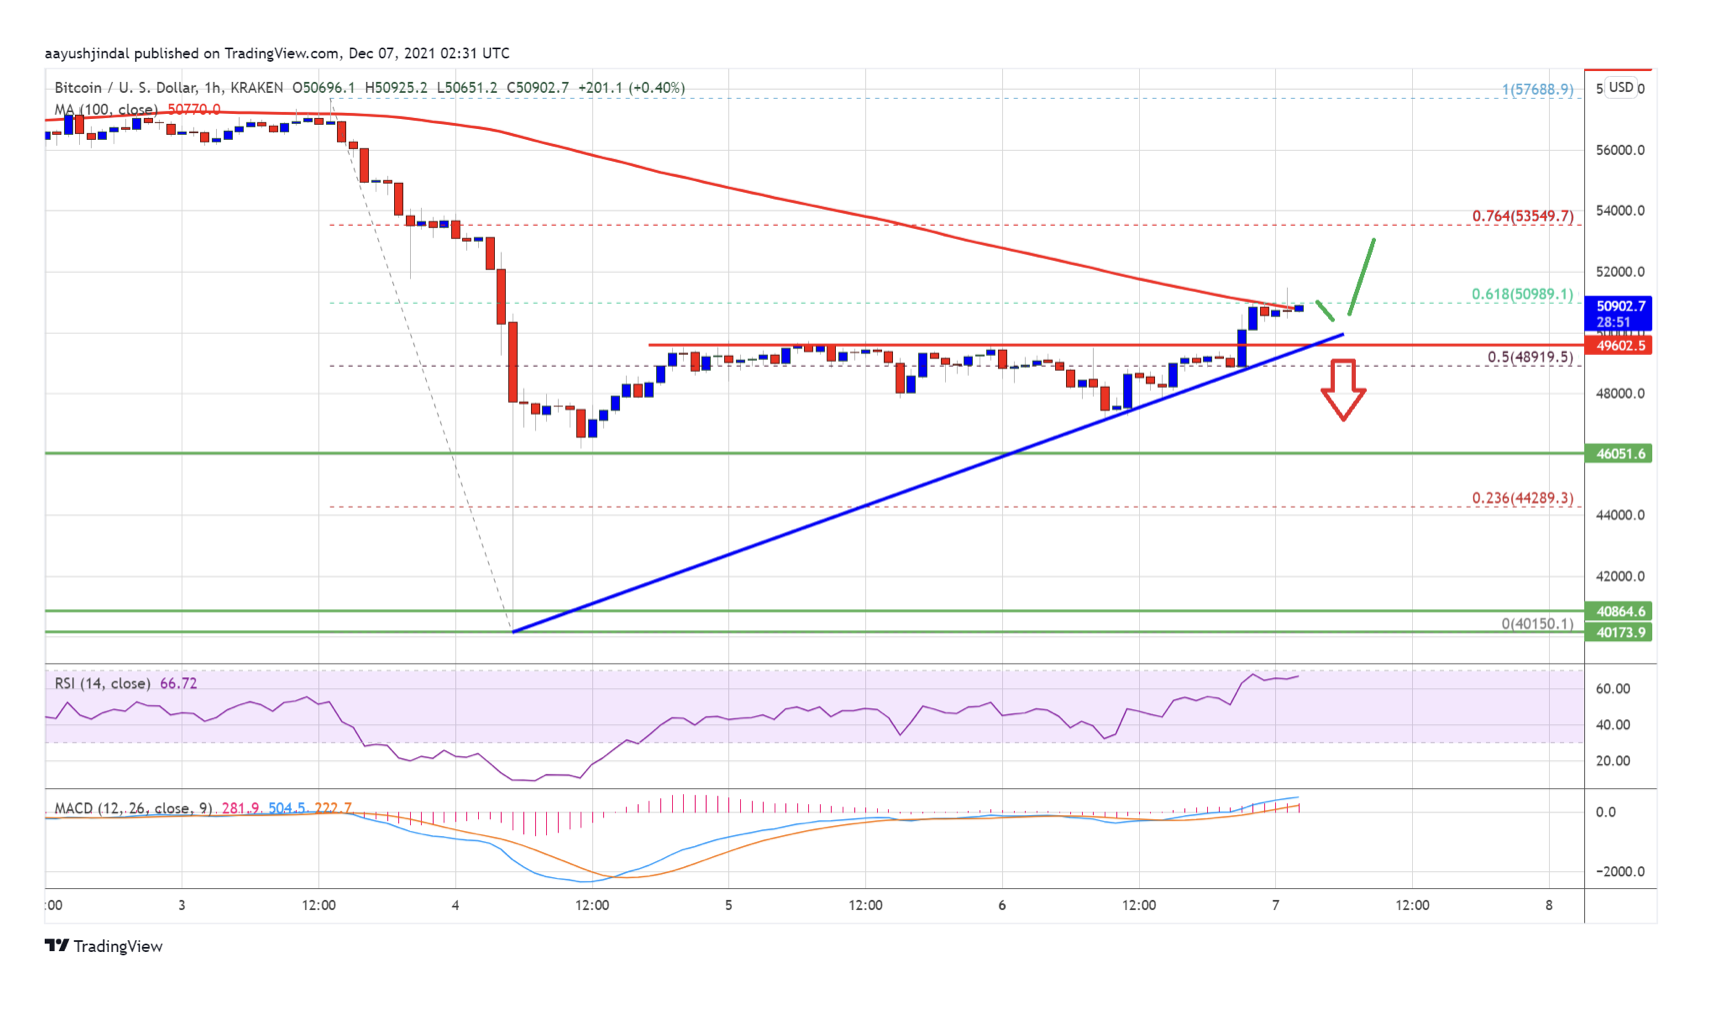The height and width of the screenshot is (1010, 1712).
Task: Click the RSI (14, close) indicator label
Action: (x=102, y=683)
